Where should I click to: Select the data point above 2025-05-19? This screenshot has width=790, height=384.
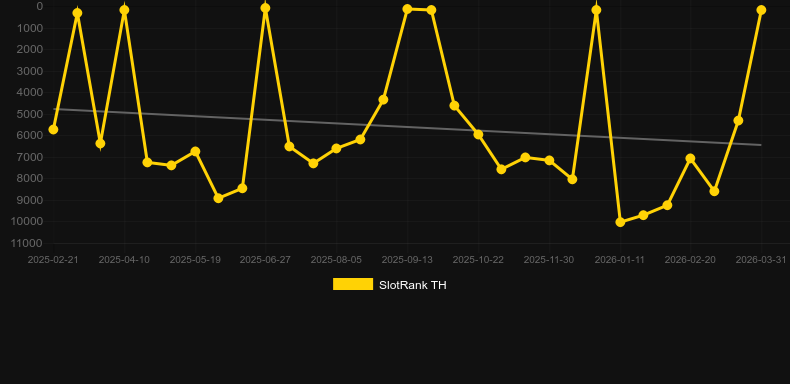tap(195, 152)
